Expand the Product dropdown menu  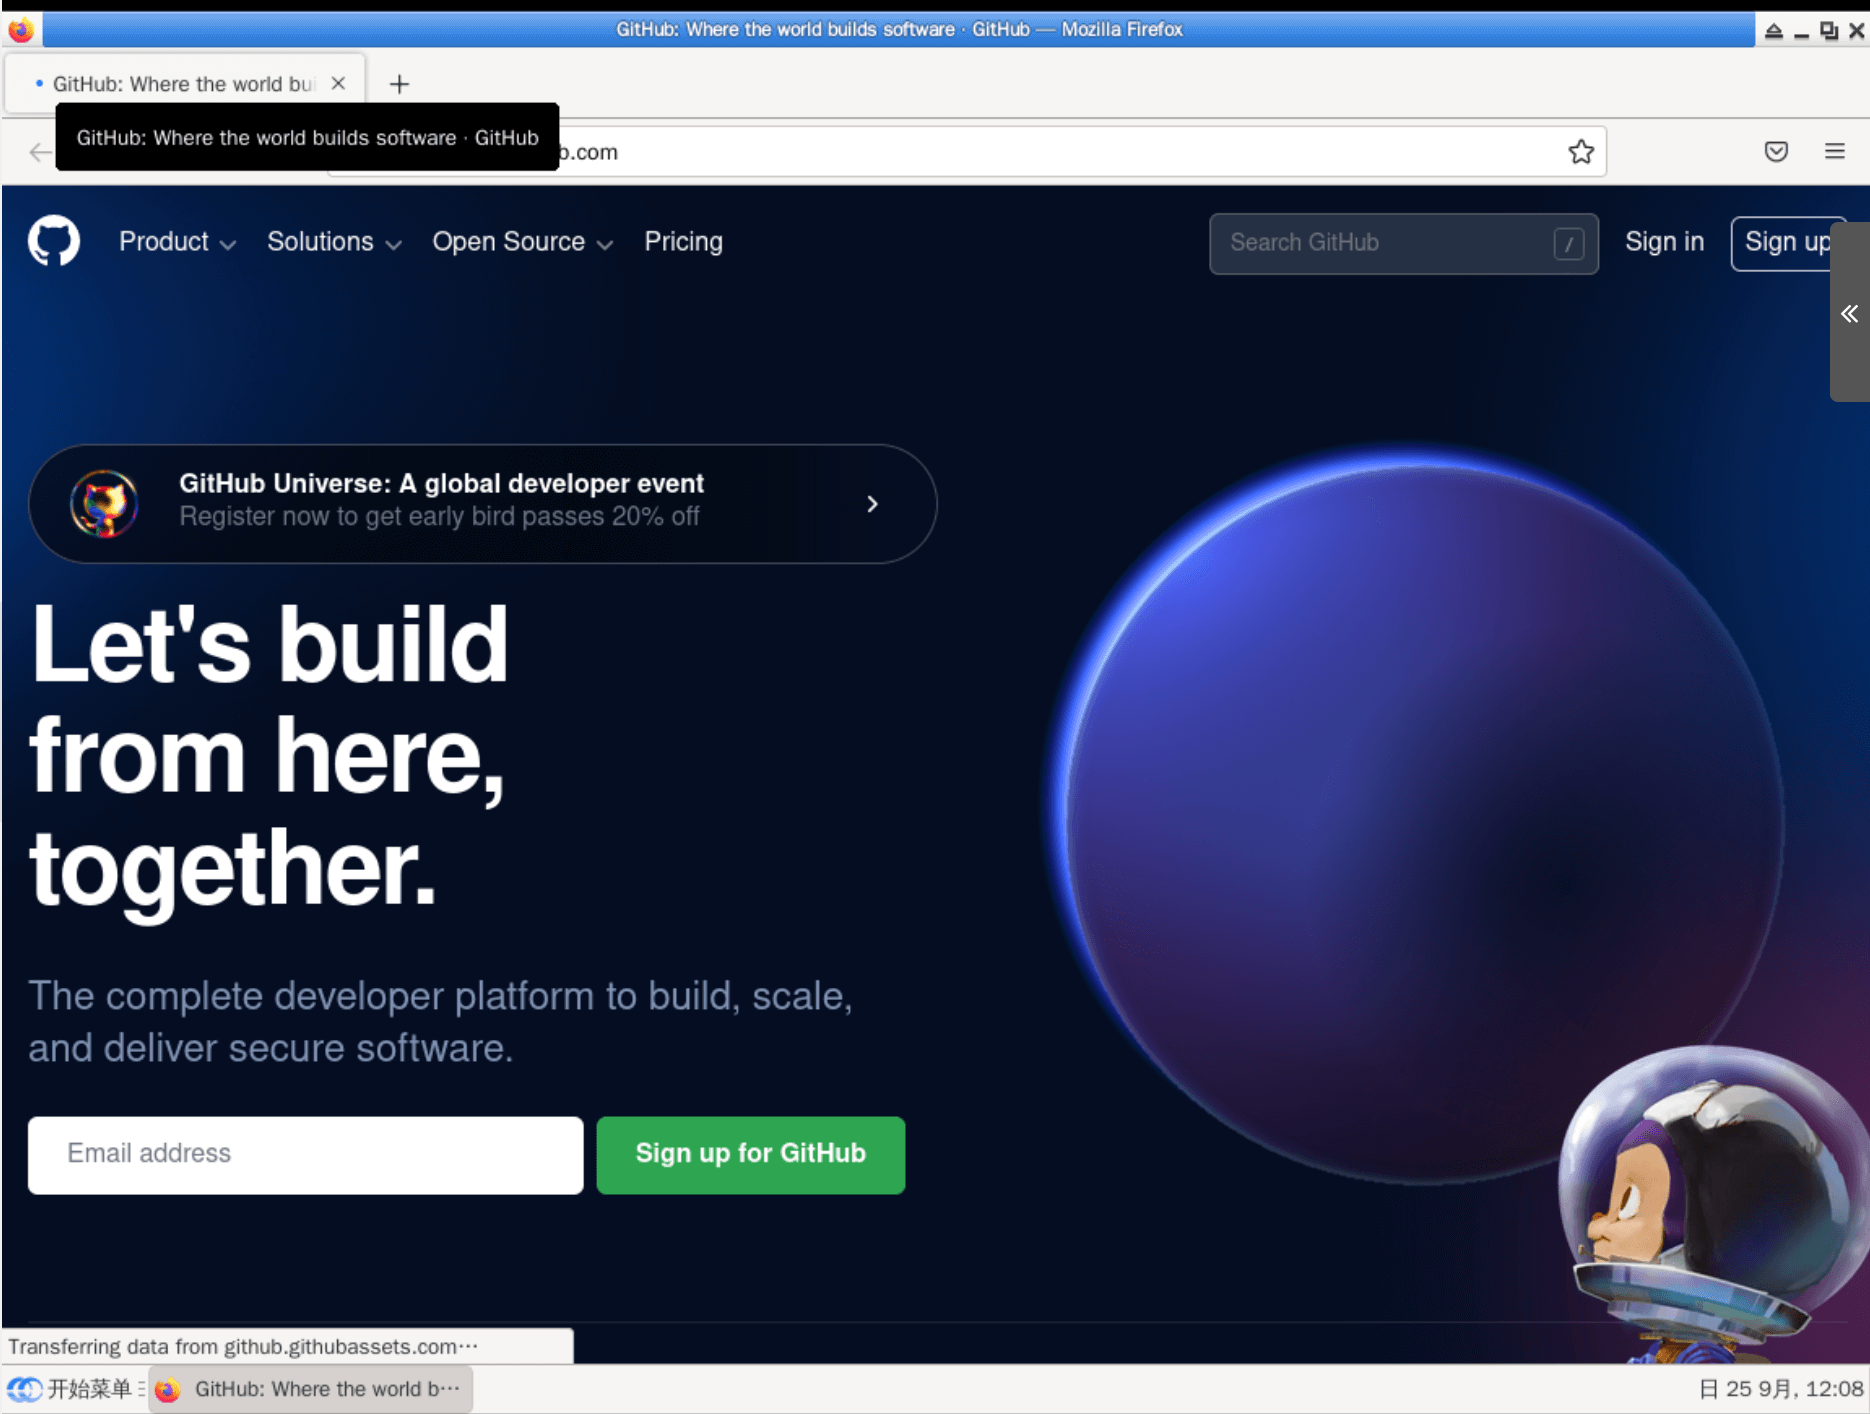tap(177, 242)
